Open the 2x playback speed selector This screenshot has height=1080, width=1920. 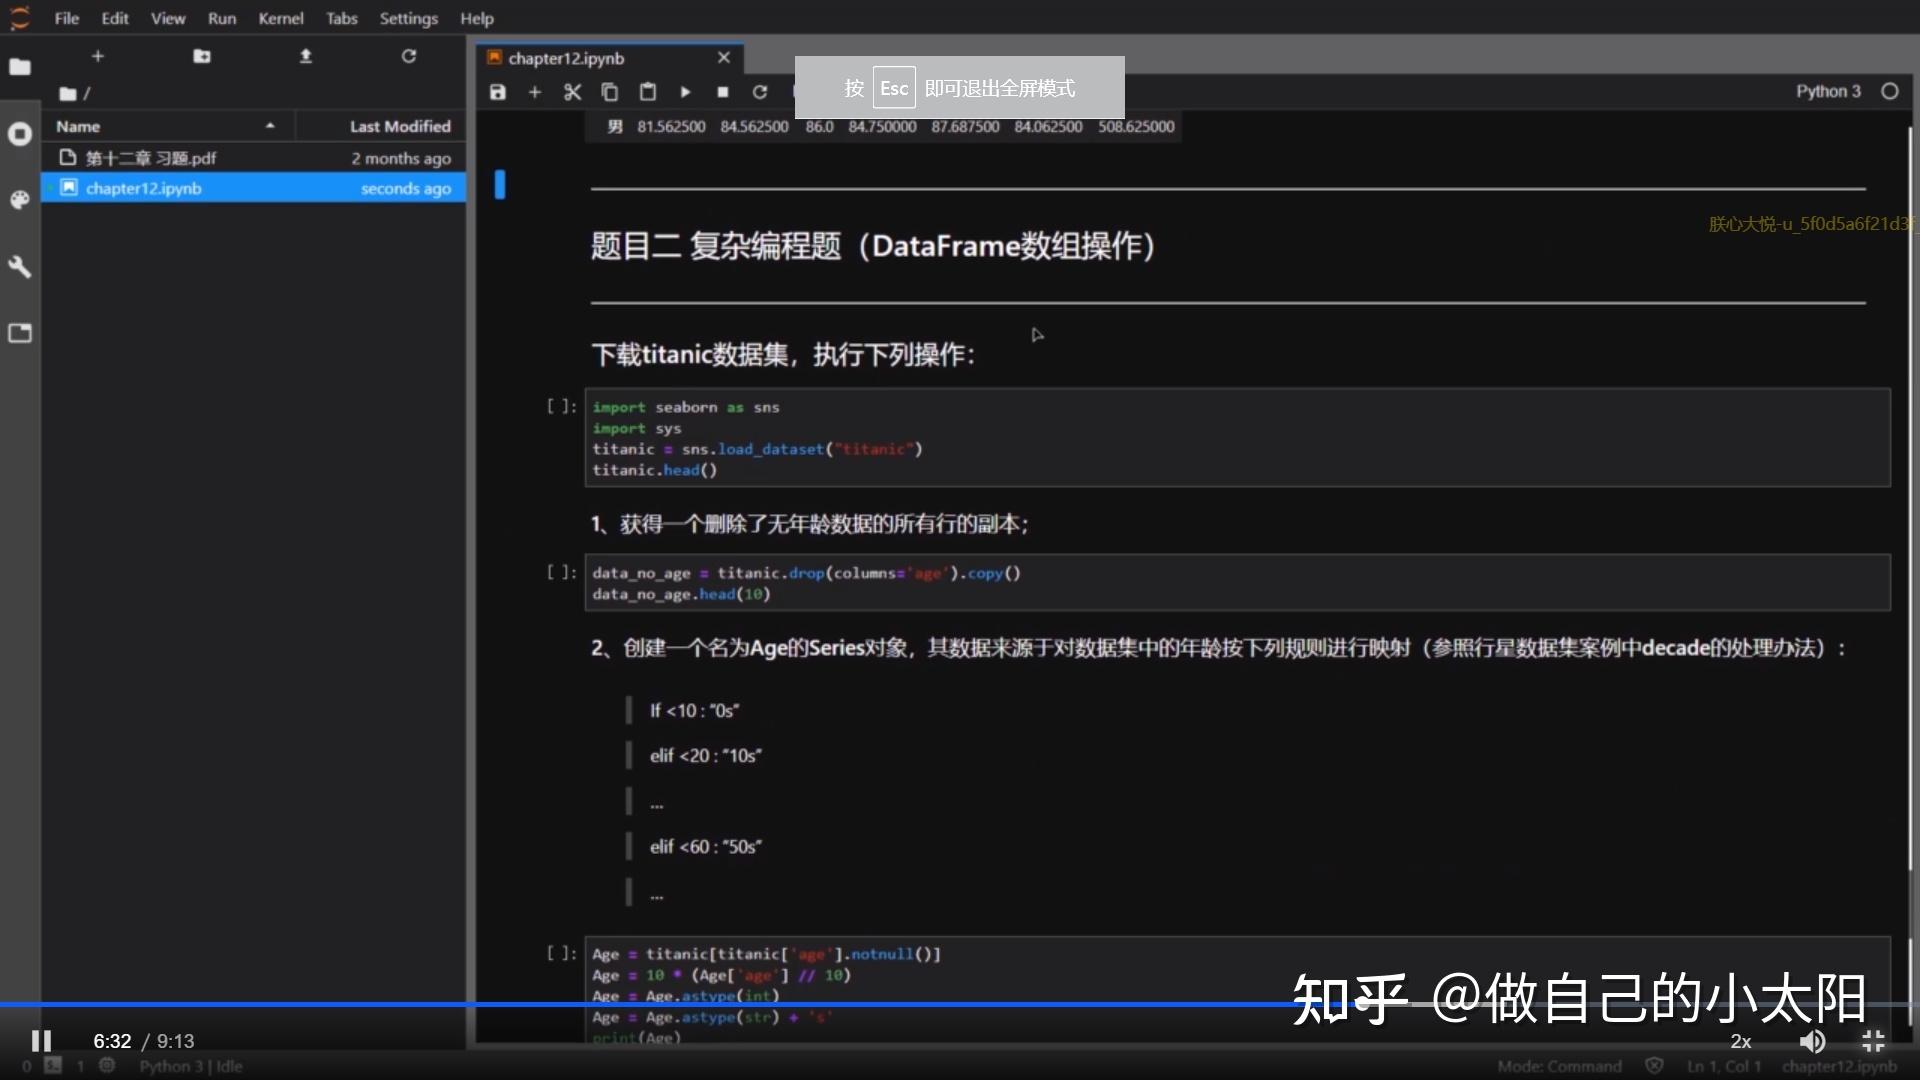point(1740,1041)
